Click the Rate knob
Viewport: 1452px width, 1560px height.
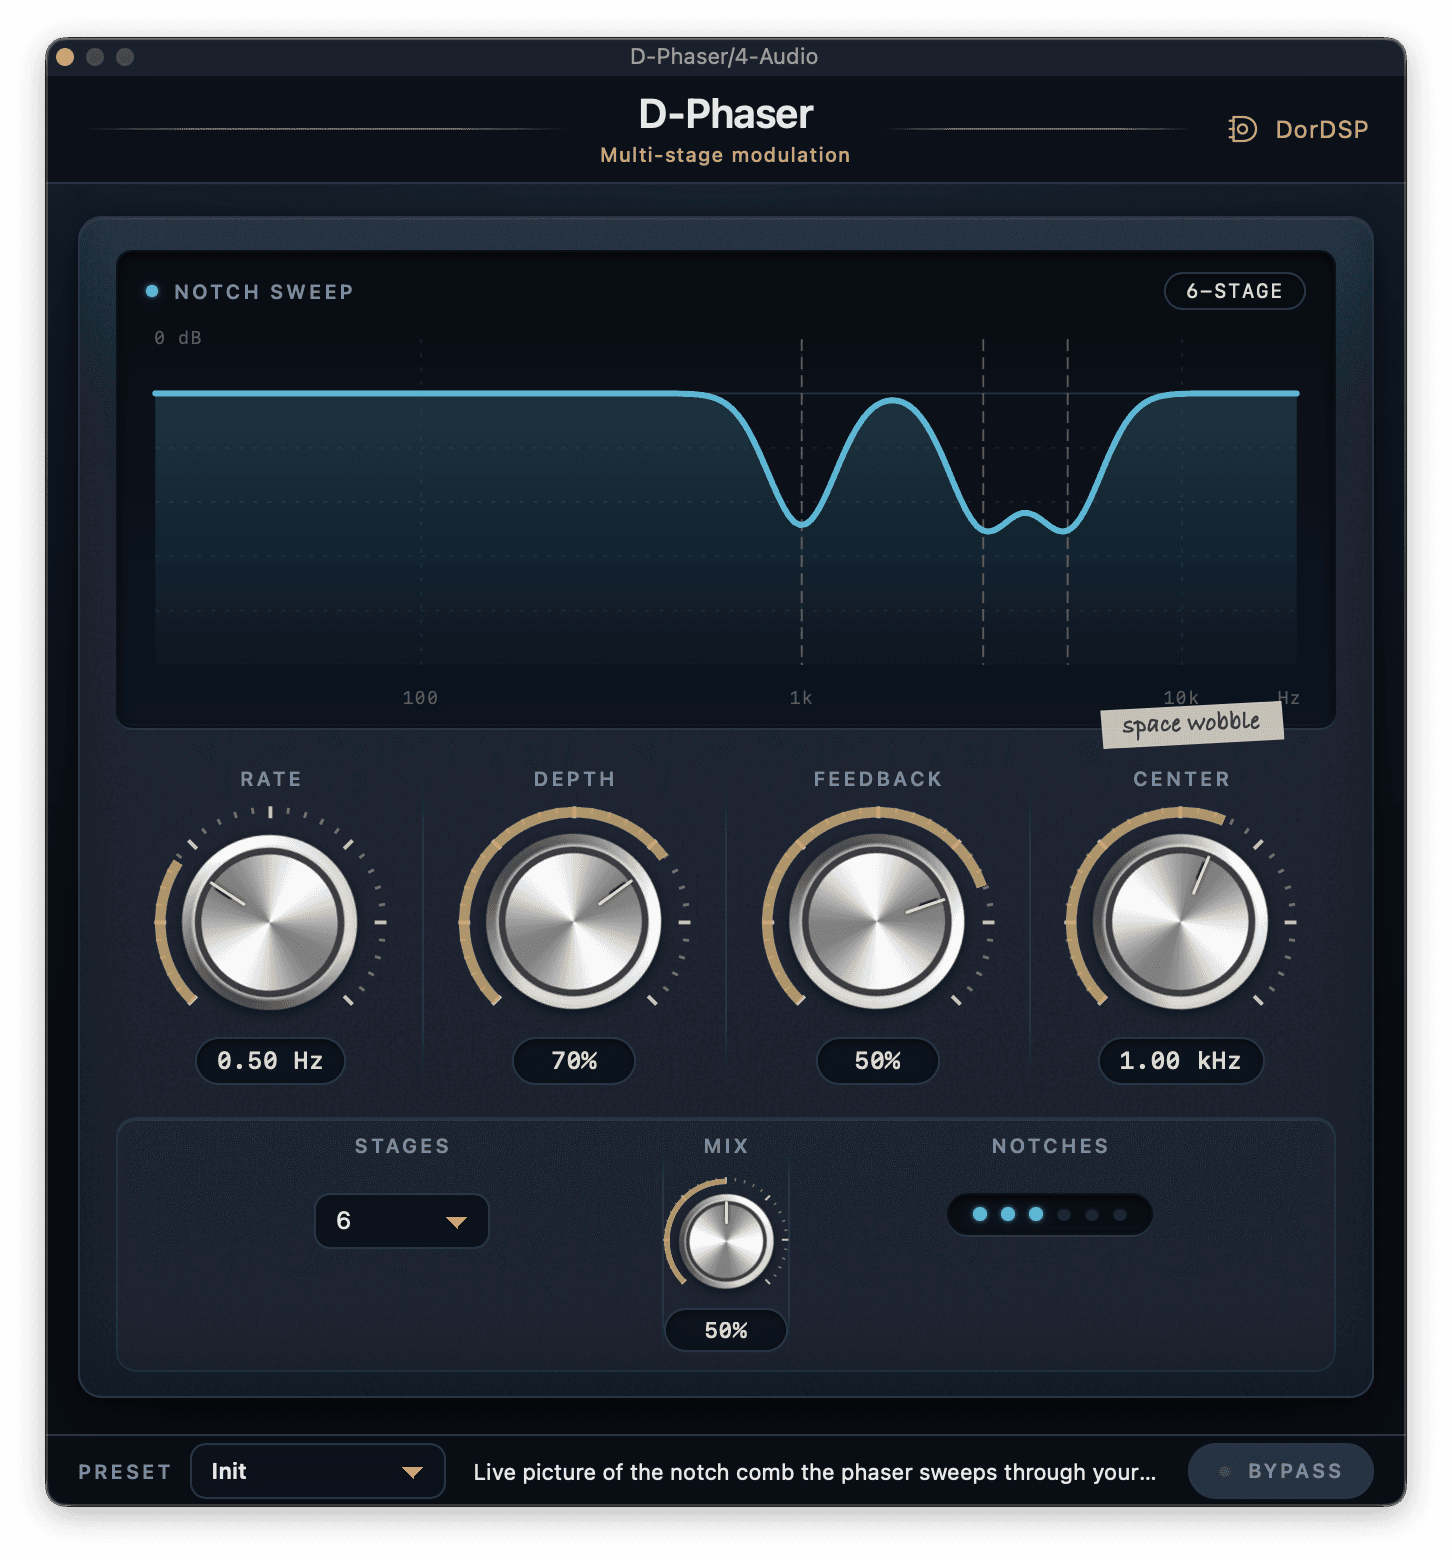pos(269,922)
